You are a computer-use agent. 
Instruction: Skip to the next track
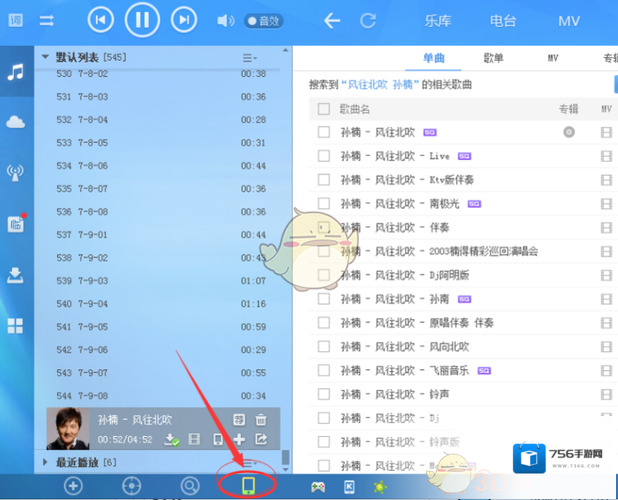[x=182, y=19]
